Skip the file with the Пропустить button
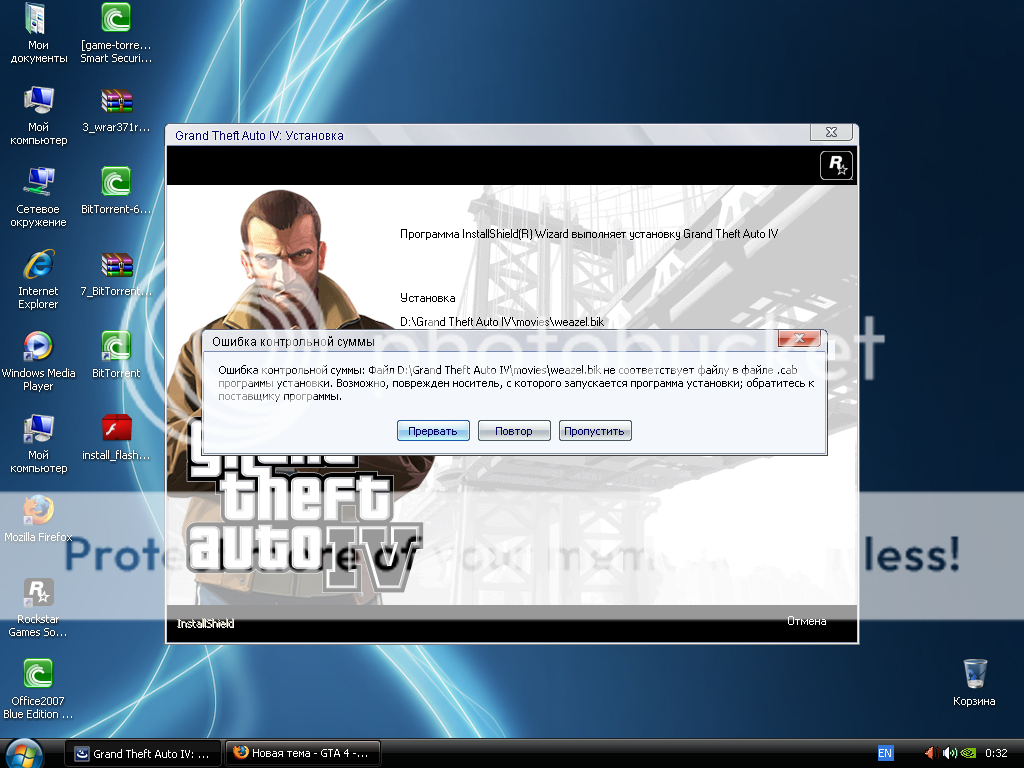 tap(595, 431)
